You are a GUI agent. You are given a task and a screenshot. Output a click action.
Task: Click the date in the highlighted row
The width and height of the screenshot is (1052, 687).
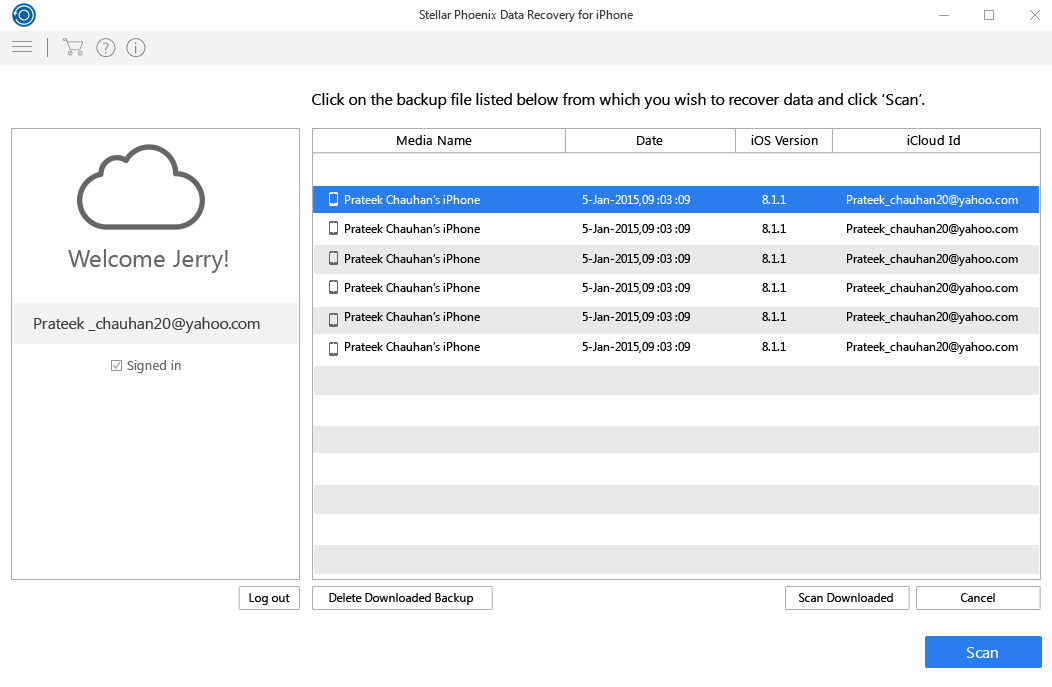coord(636,200)
